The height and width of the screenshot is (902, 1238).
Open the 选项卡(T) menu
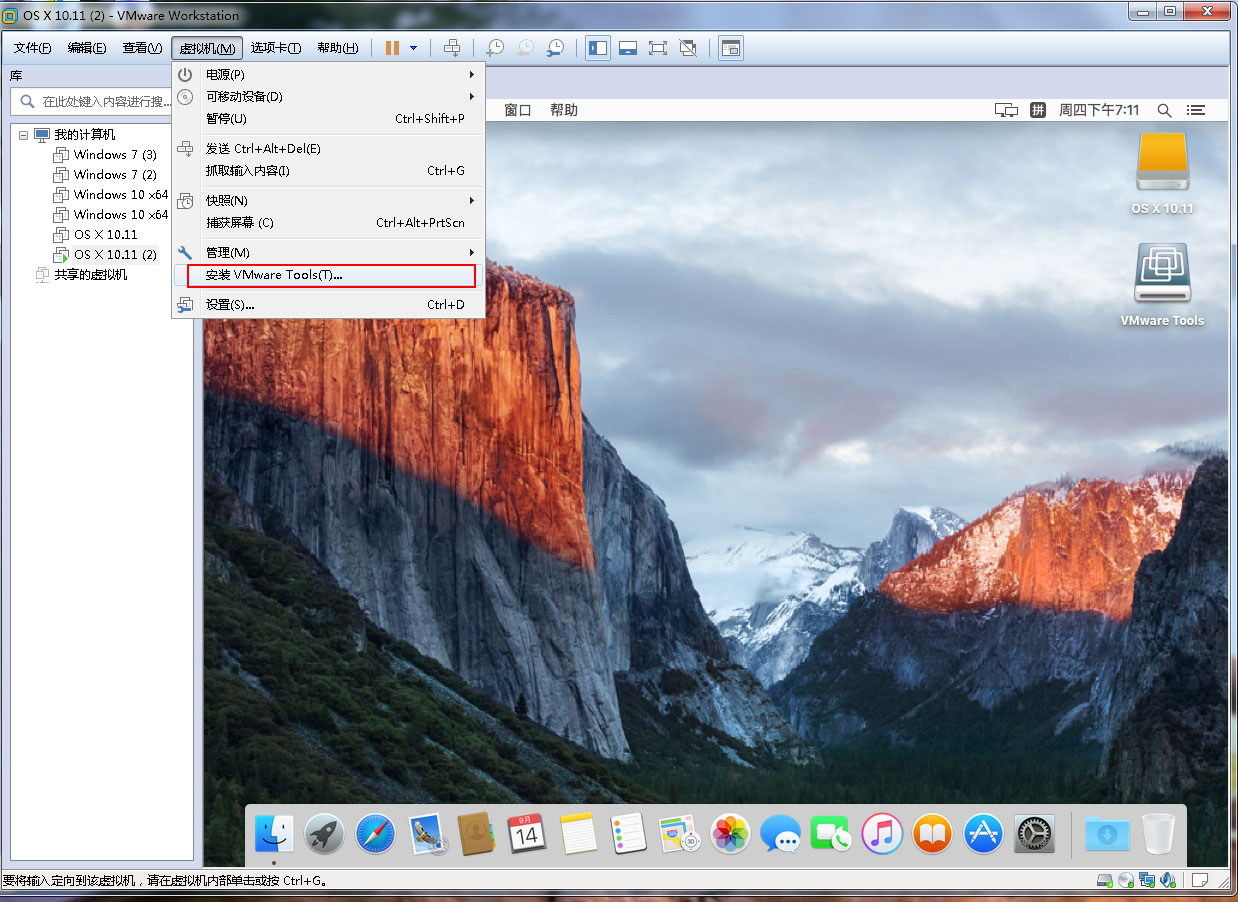pos(276,48)
